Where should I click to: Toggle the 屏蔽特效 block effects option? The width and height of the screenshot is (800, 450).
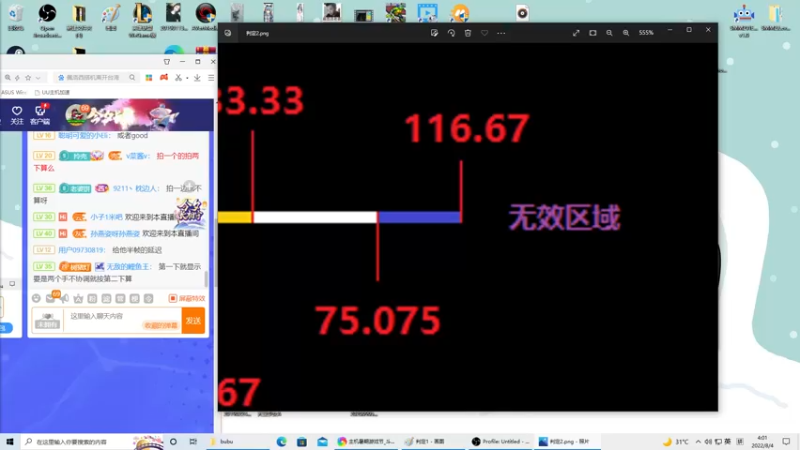click(x=187, y=298)
